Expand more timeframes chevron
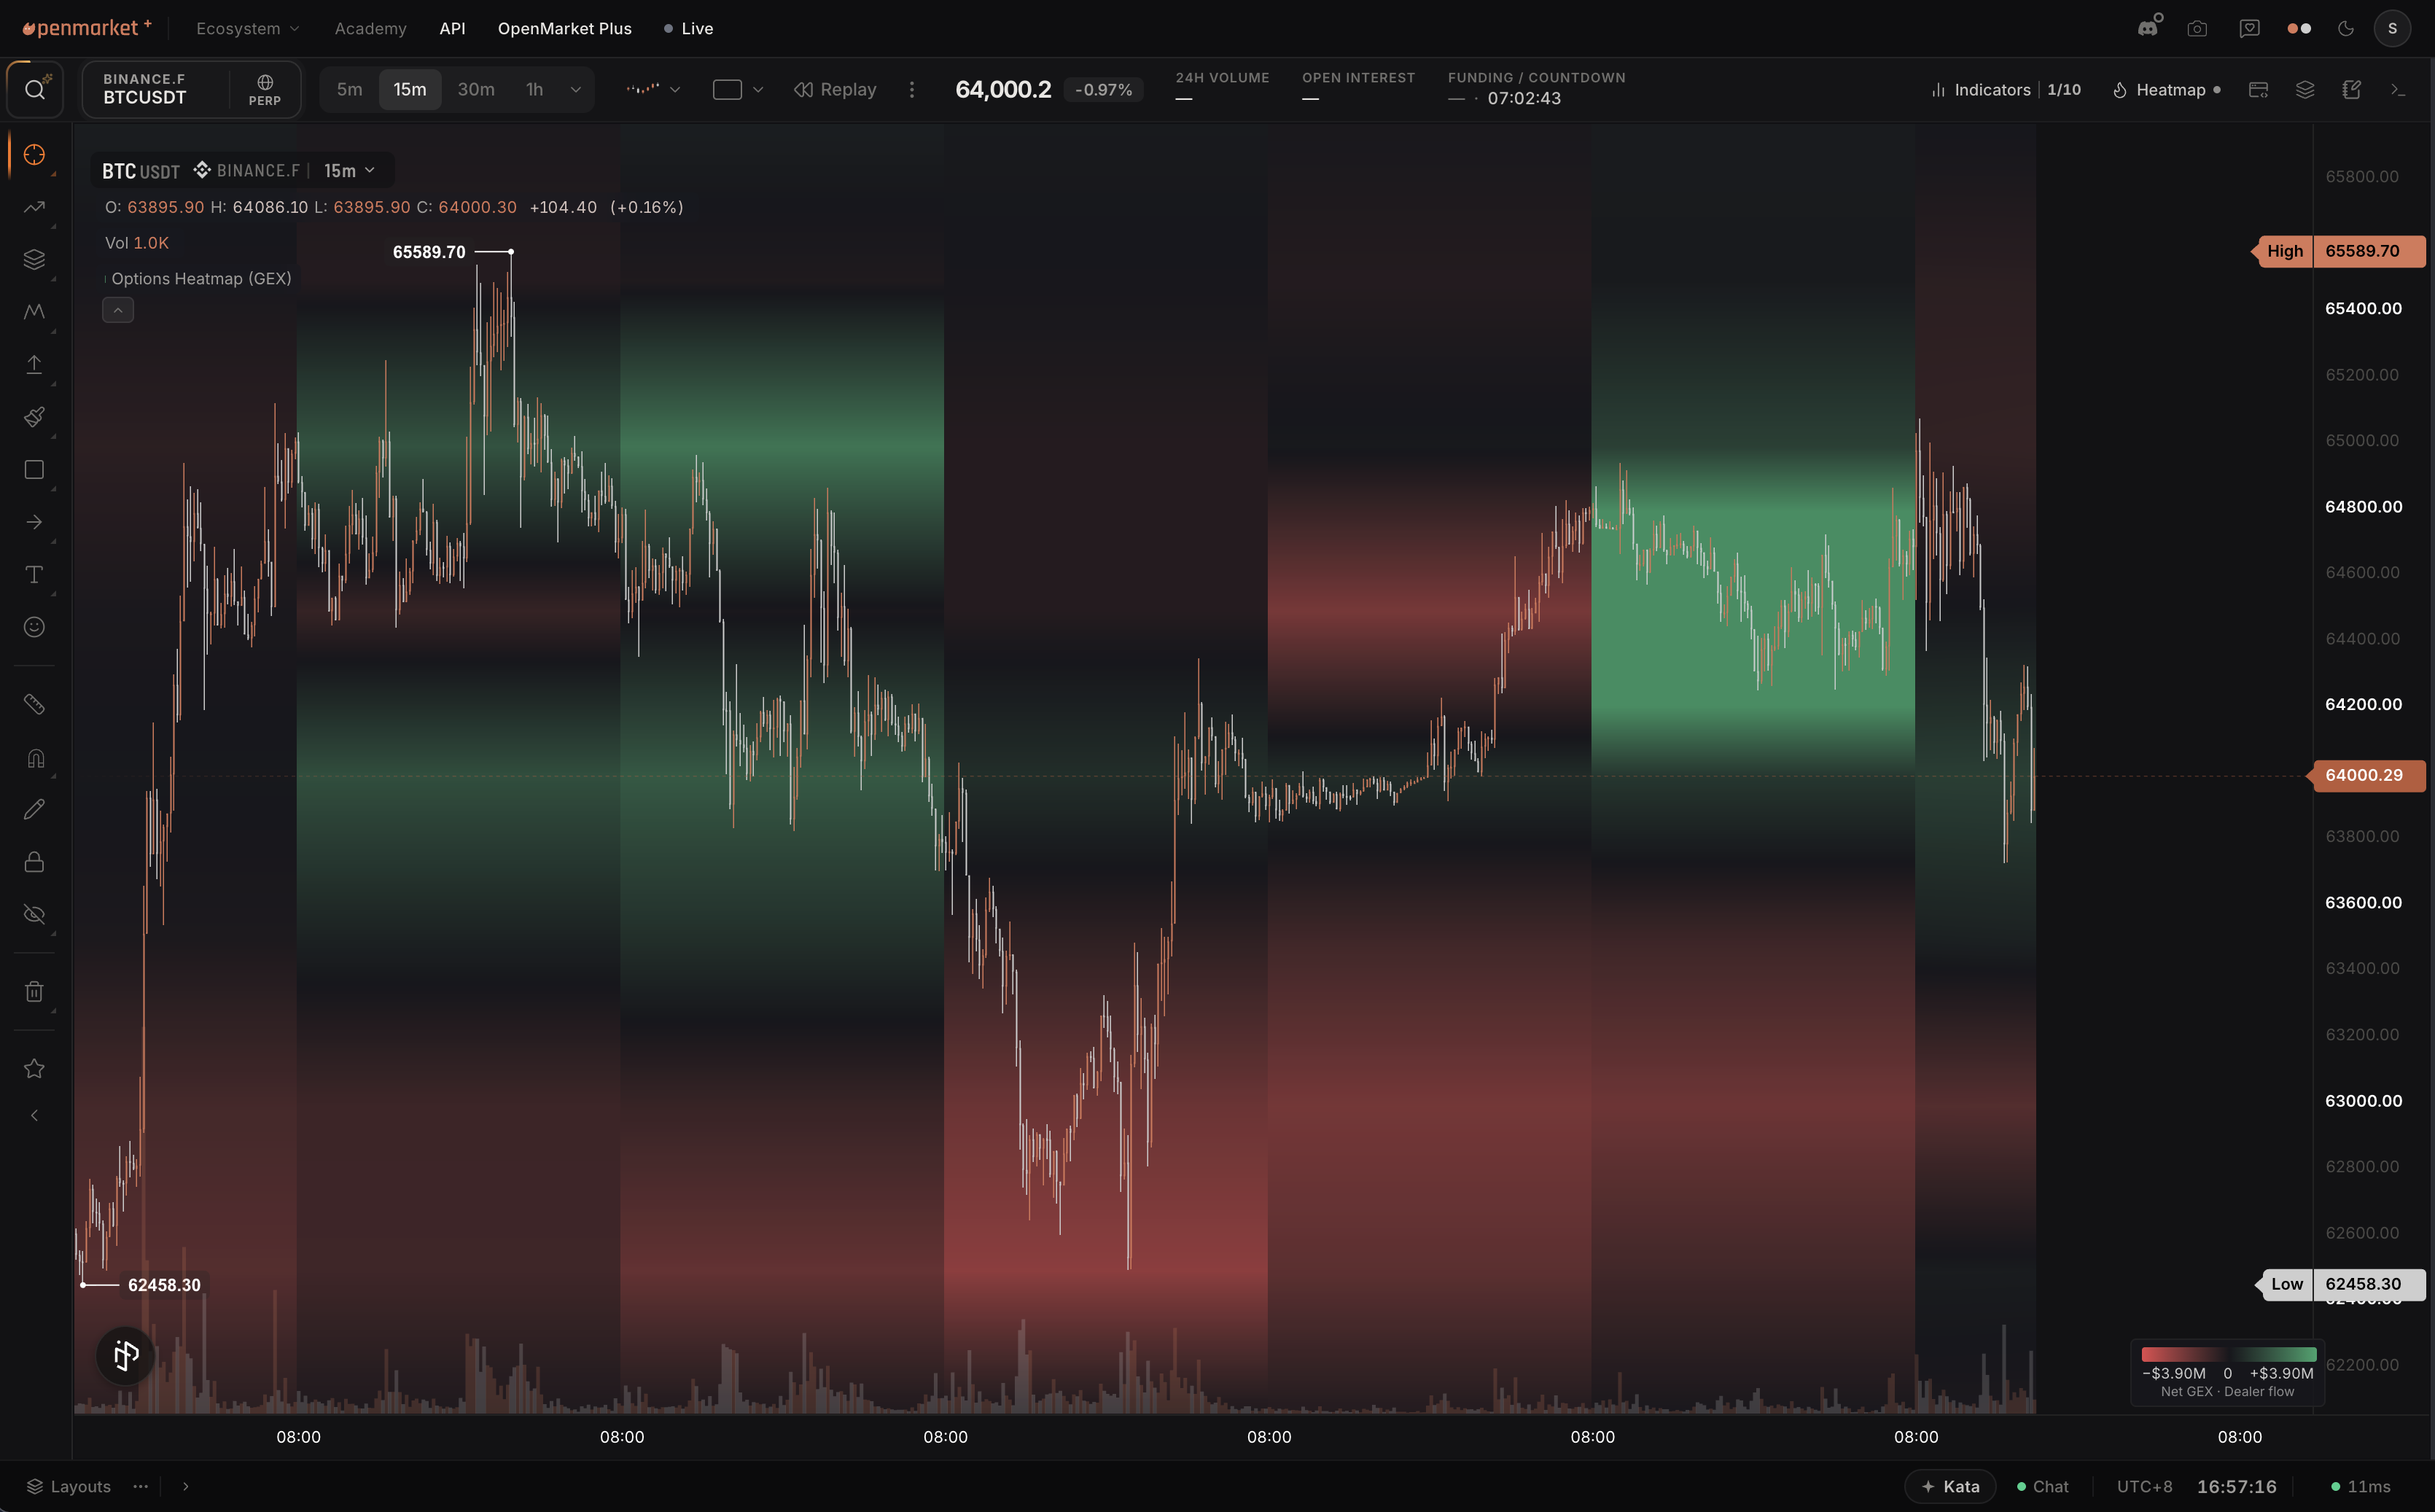 click(x=576, y=89)
